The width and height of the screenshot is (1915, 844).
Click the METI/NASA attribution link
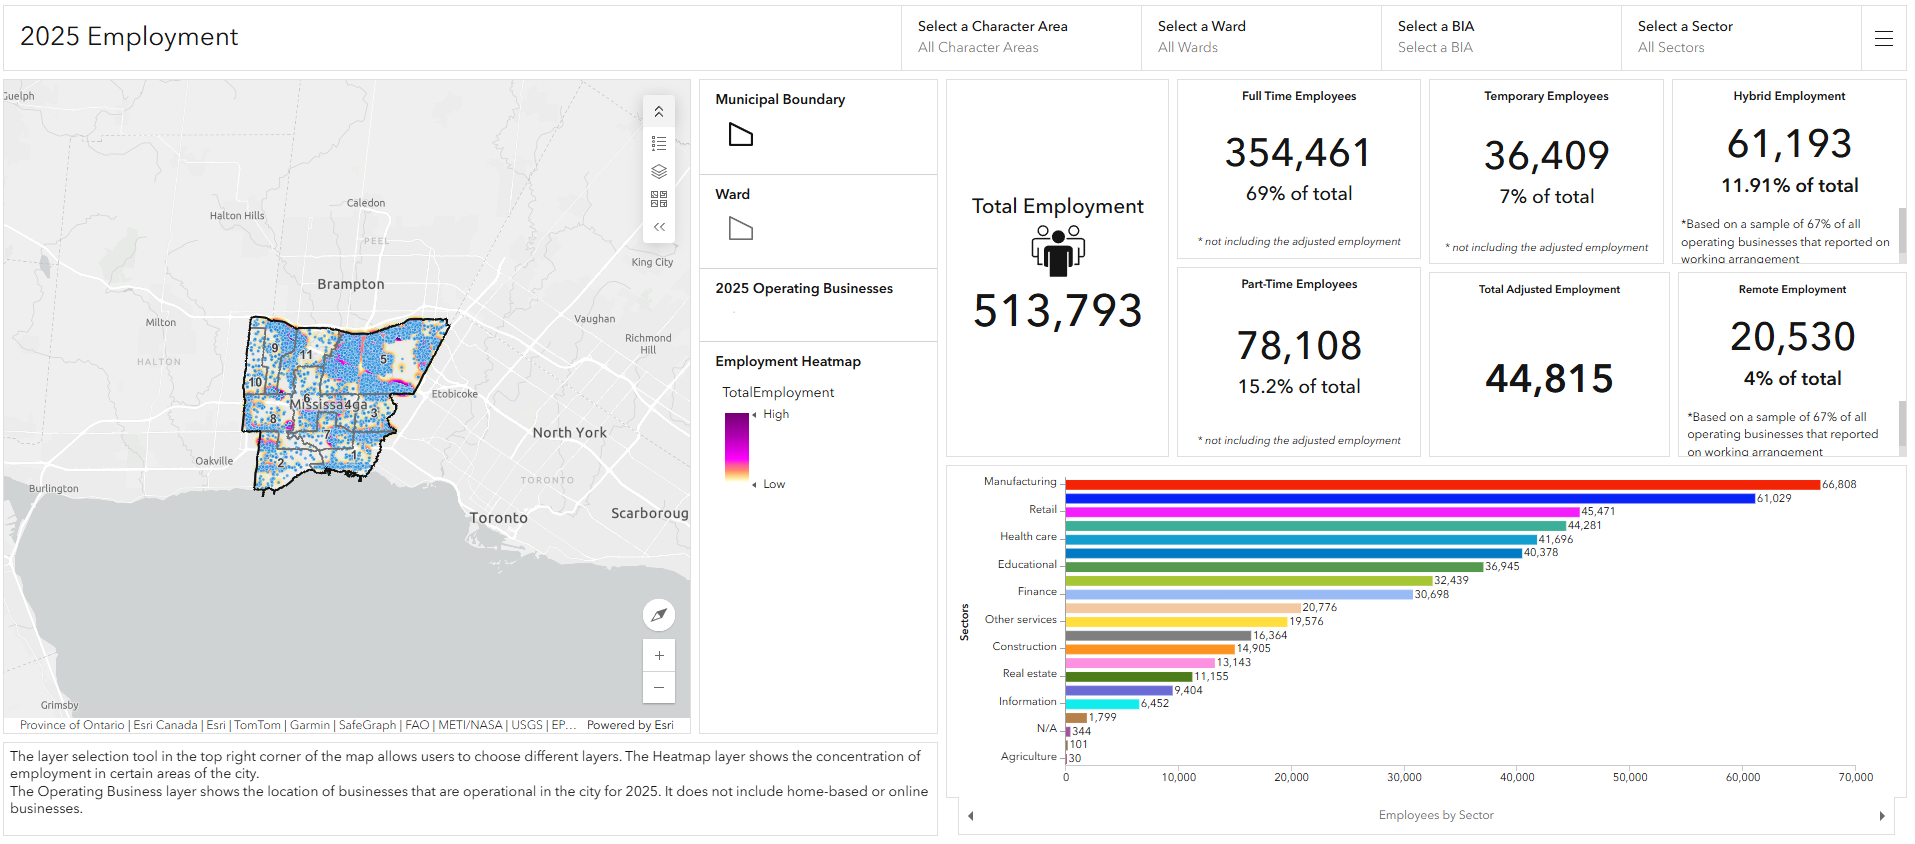470,725
